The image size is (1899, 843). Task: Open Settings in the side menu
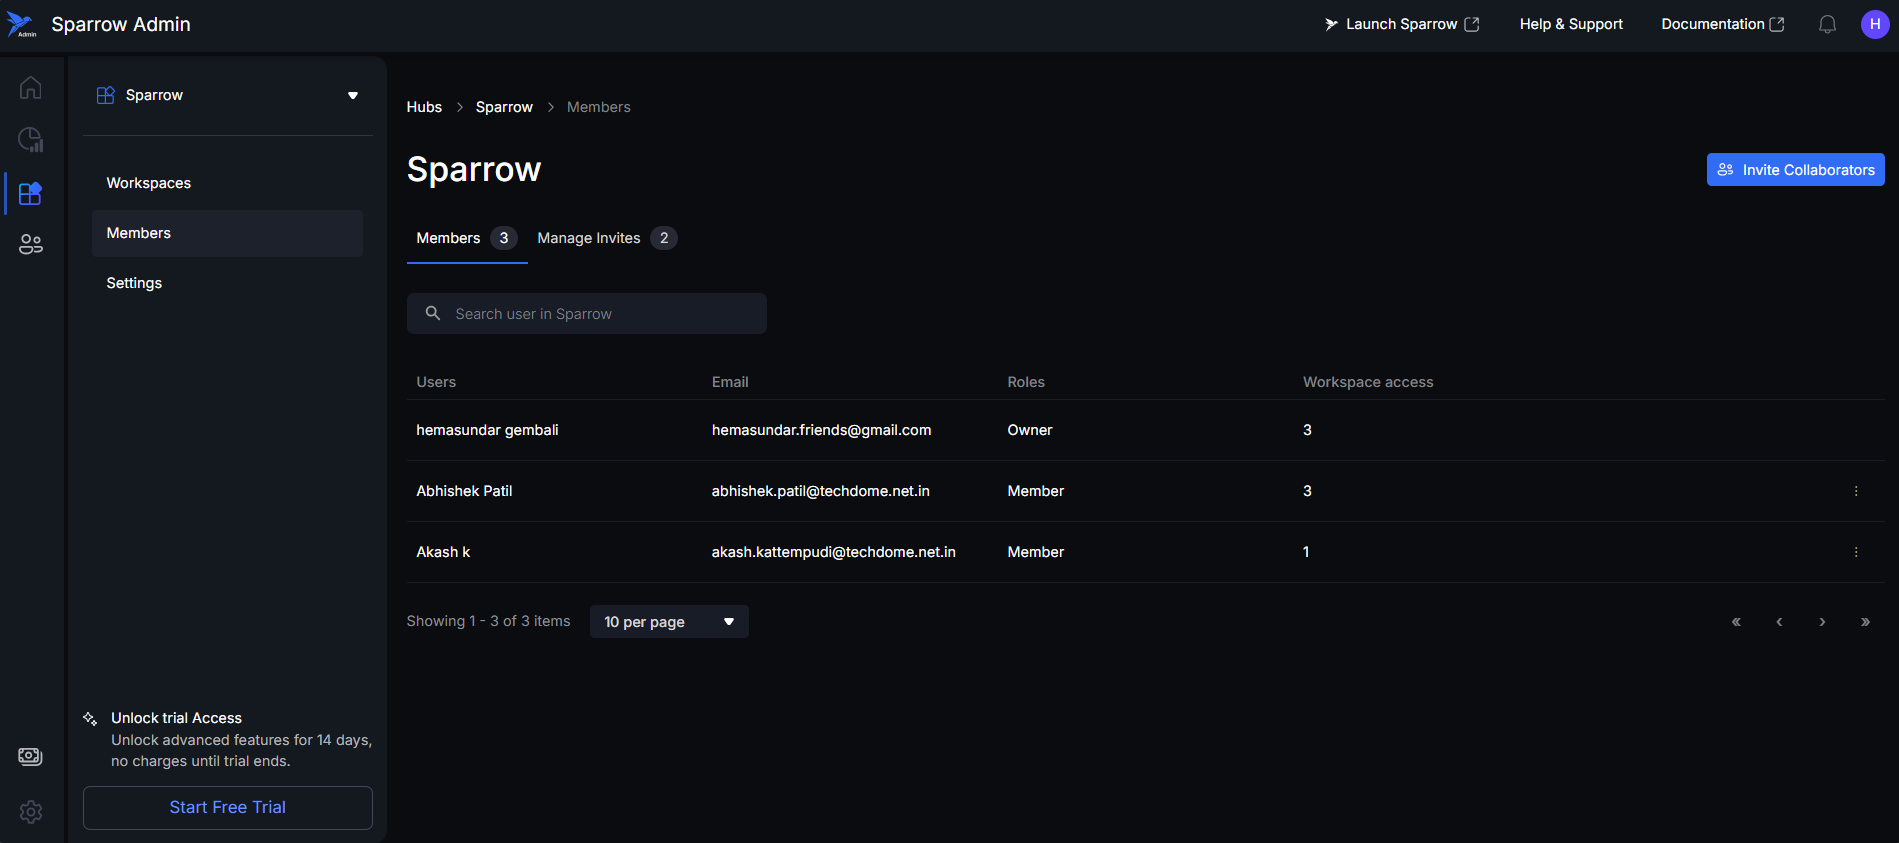click(134, 283)
